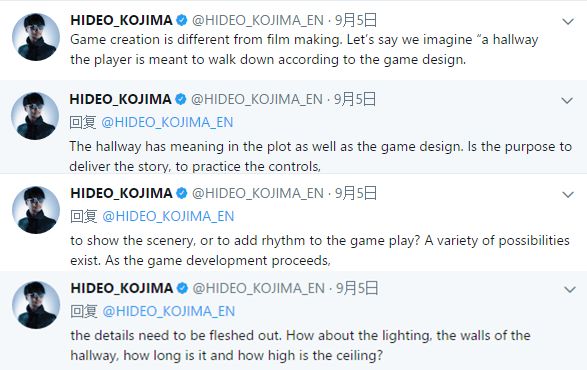
Task: Open 9月5日 timestamp on 'the details need' tweet
Action: 357,288
